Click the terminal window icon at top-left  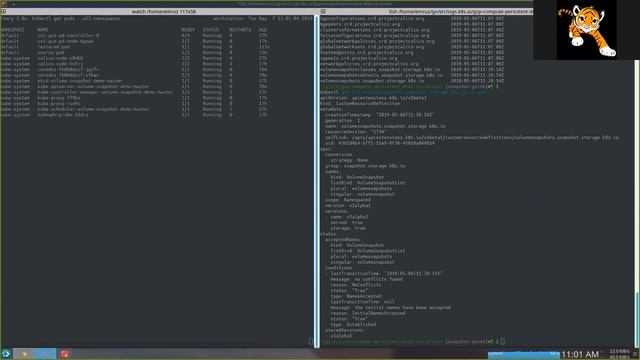click(x=4, y=4)
